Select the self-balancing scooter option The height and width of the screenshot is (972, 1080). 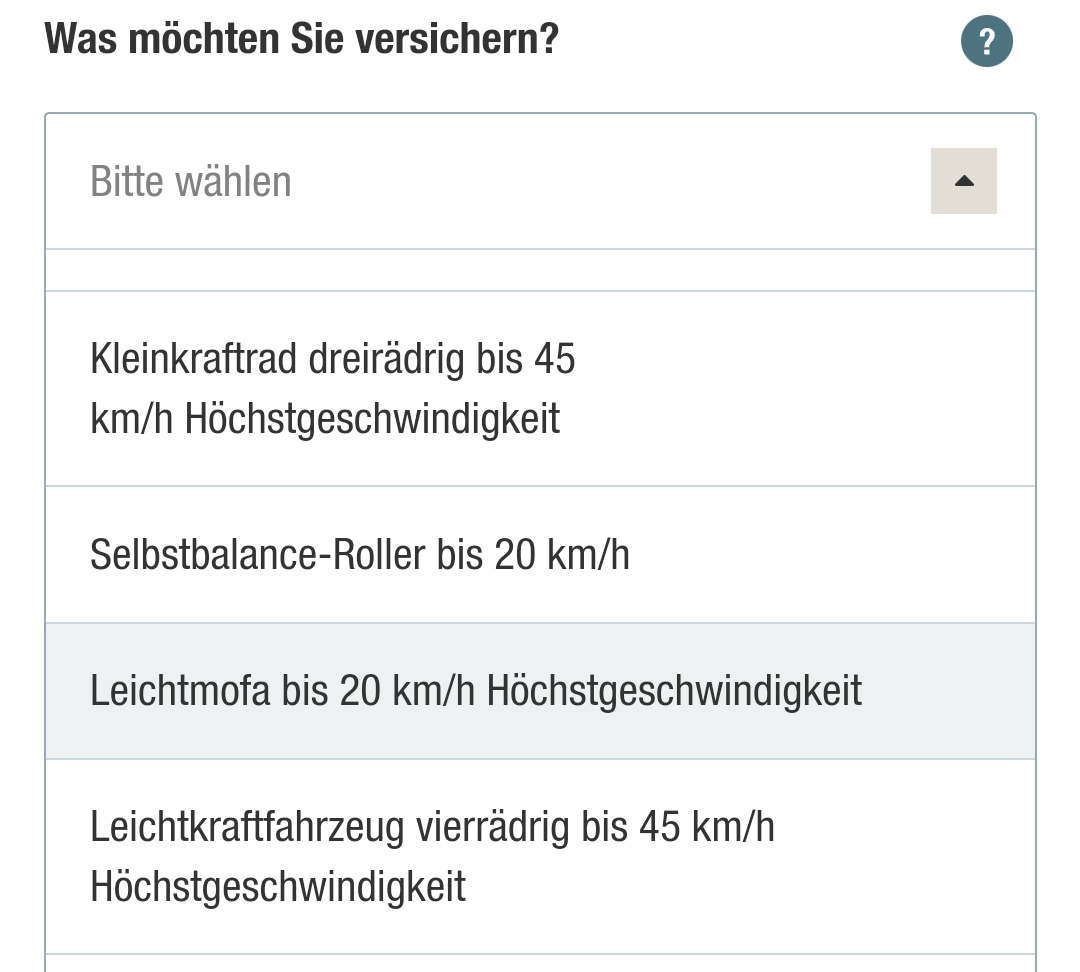pyautogui.click(x=360, y=554)
